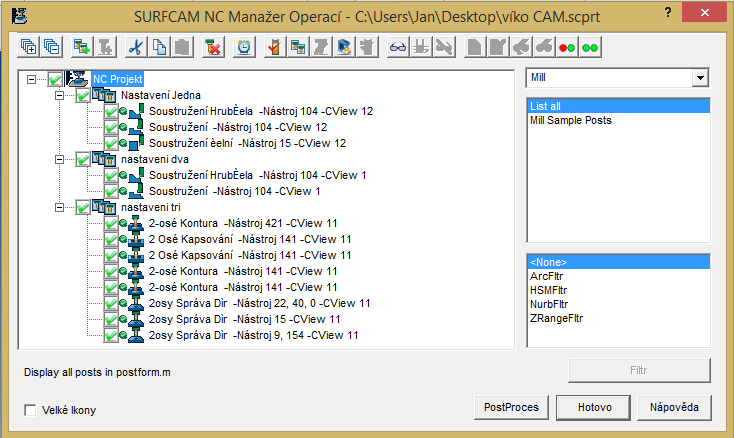Click the copy pages icon
Image resolution: width=734 pixels, height=438 pixels.
pos(159,47)
